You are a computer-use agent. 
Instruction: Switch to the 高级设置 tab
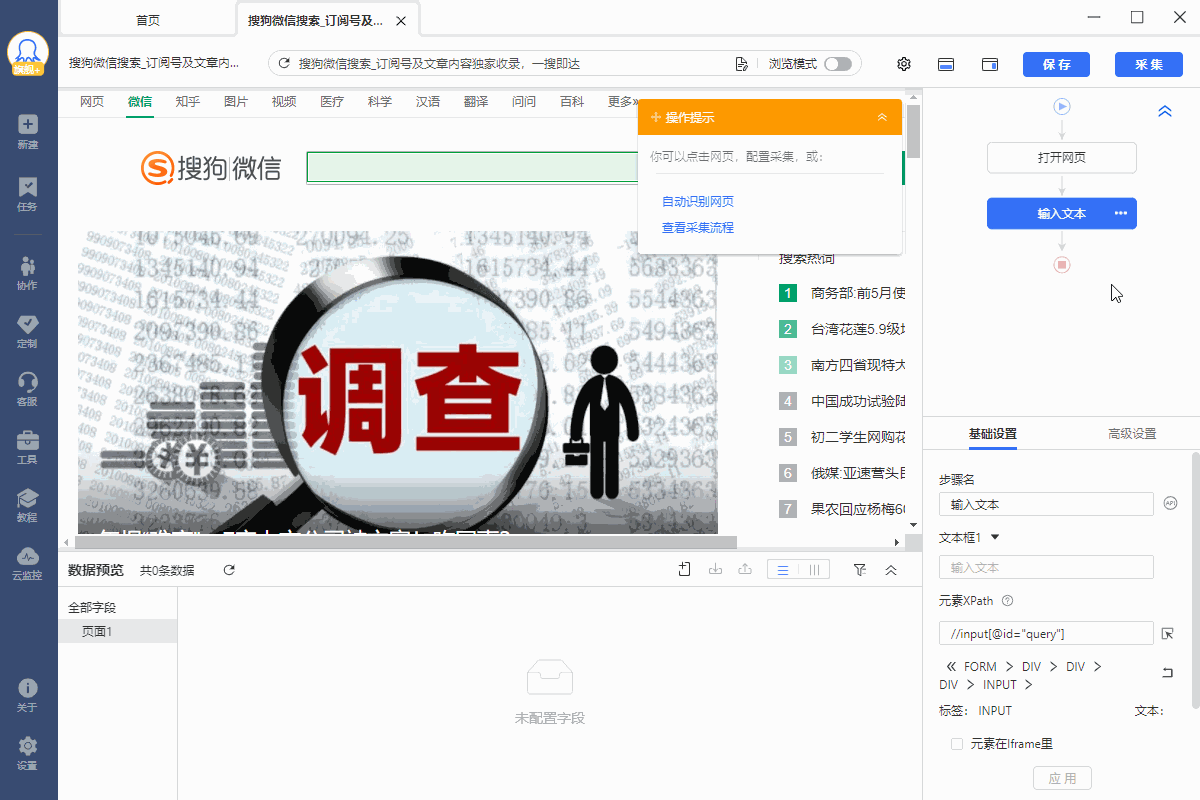point(1132,434)
